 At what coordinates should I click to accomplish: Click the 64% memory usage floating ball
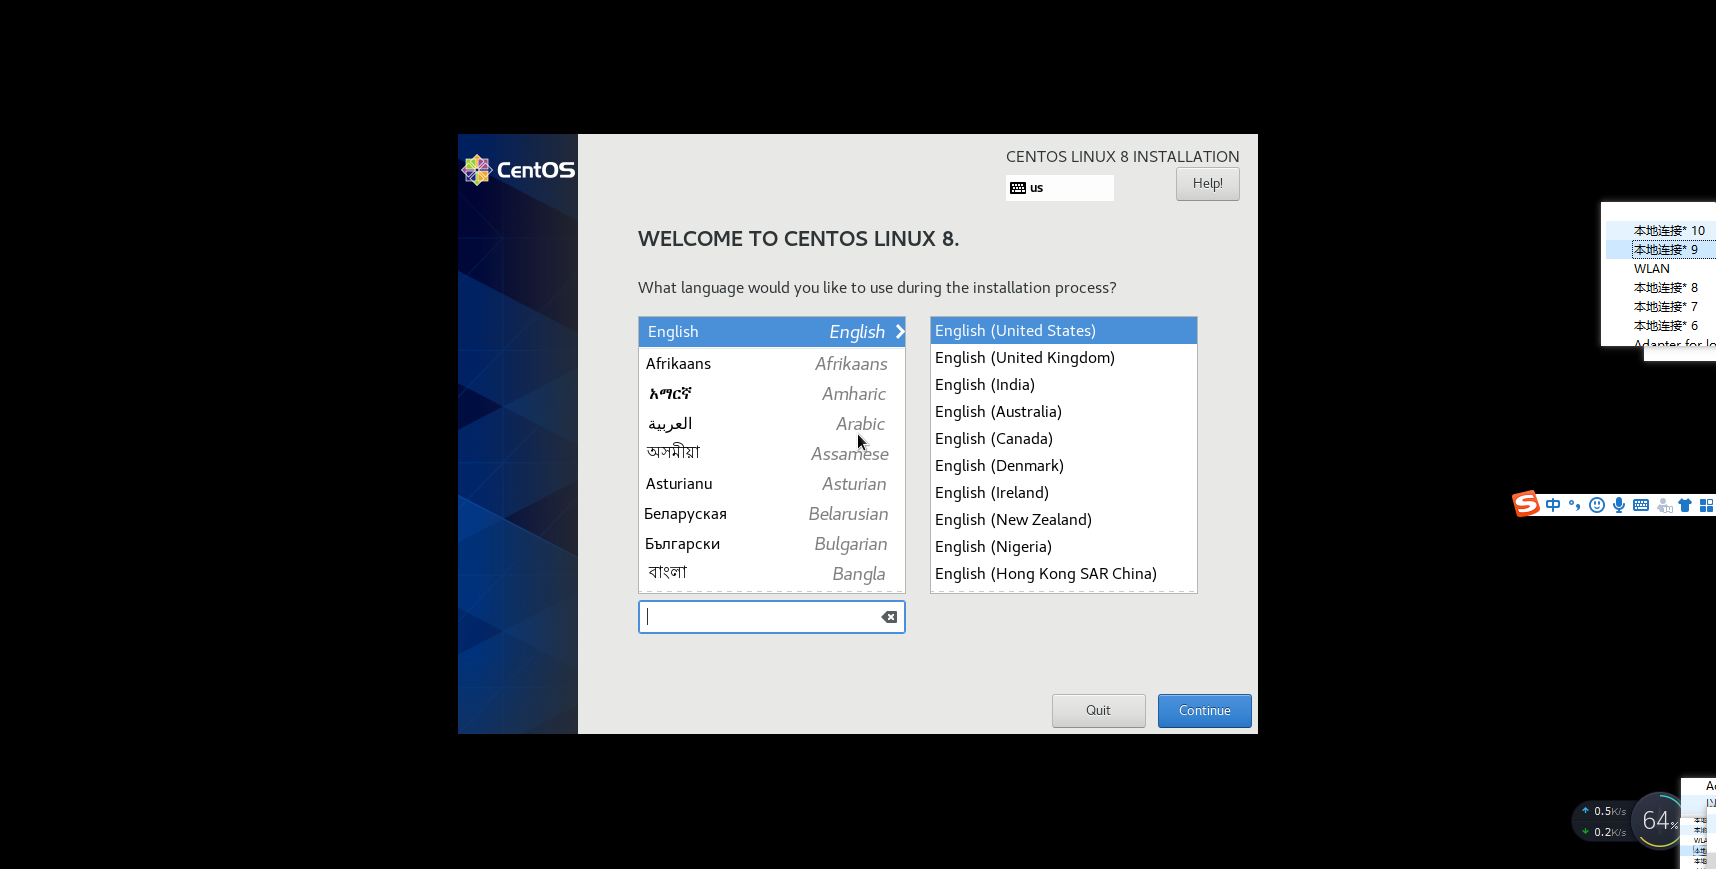tap(1659, 821)
